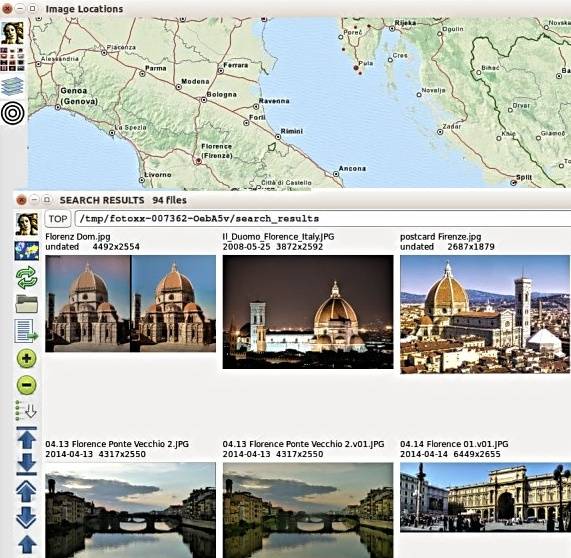The height and width of the screenshot is (558, 571).
Task: Open the world map icon in Search Results sidebar
Action: tap(26, 251)
